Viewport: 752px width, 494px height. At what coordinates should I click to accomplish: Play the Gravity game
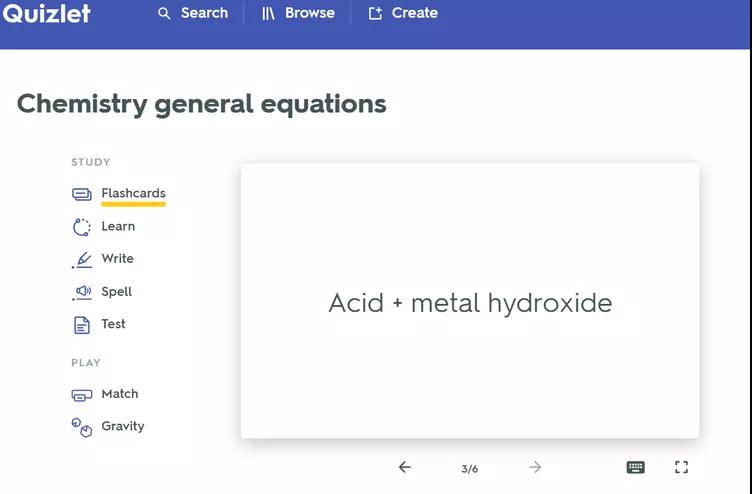pos(123,426)
